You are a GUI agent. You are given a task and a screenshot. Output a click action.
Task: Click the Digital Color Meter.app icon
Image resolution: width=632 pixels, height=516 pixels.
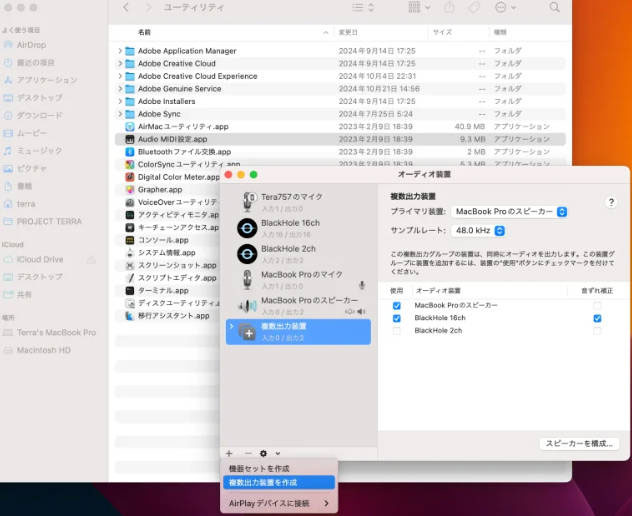pyautogui.click(x=129, y=177)
